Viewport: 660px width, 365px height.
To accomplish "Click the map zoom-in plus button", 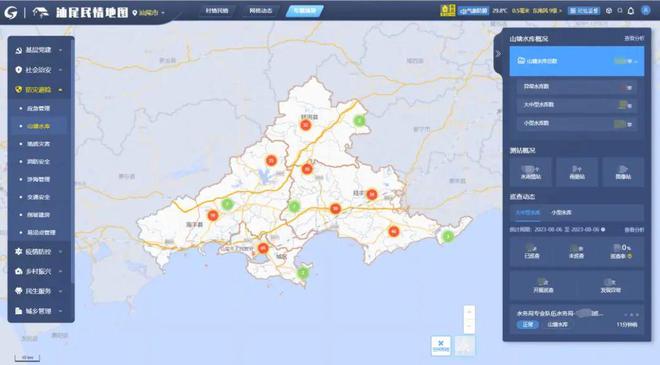I will pos(469,312).
